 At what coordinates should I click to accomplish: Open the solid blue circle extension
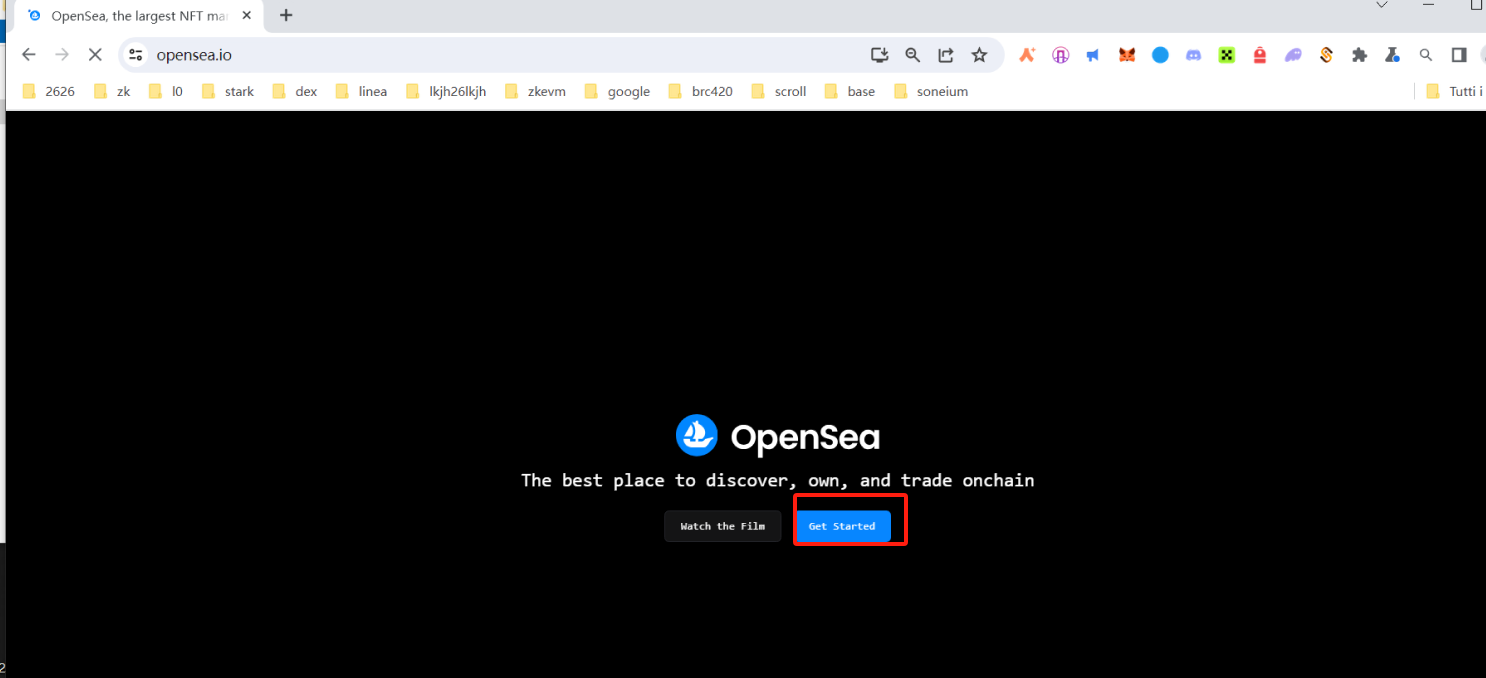[1160, 55]
